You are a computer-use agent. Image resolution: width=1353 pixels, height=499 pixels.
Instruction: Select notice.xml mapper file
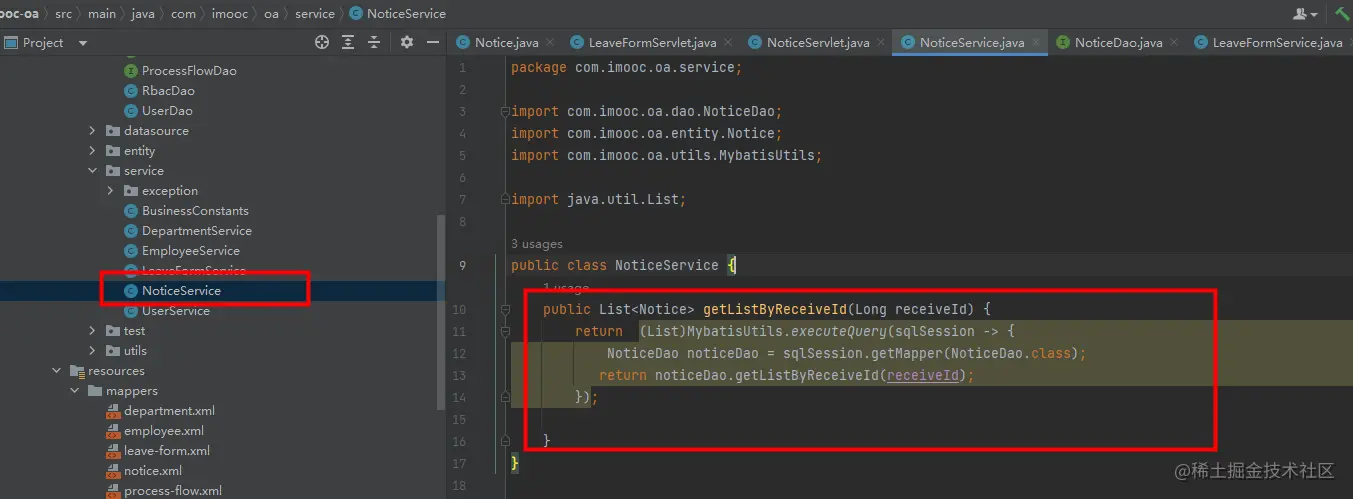point(153,471)
